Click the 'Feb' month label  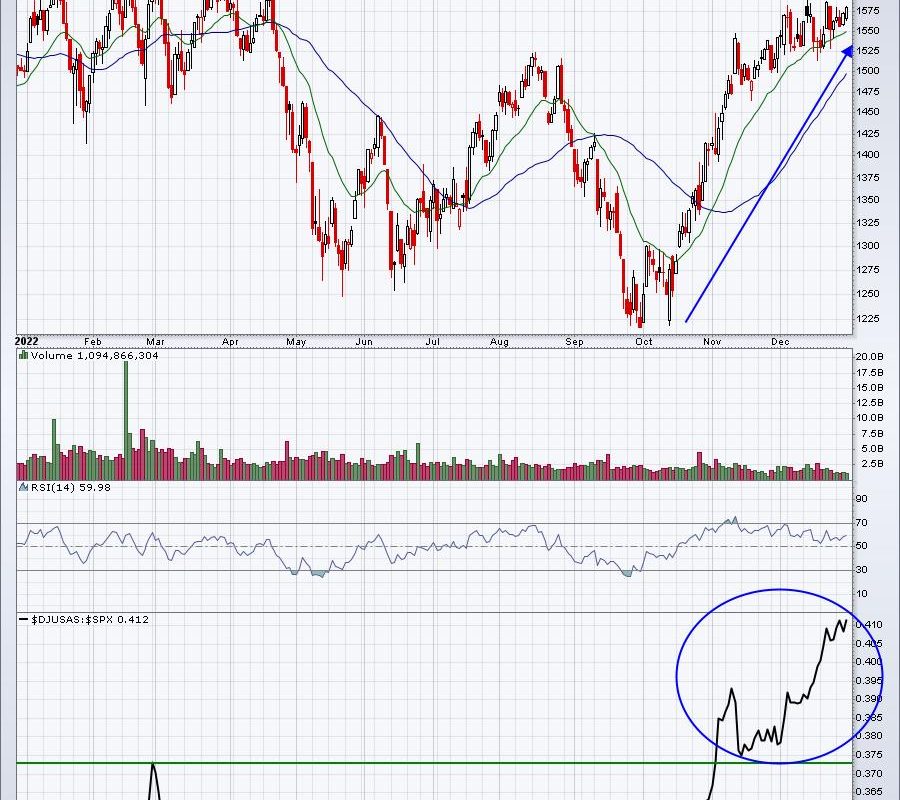(x=92, y=341)
